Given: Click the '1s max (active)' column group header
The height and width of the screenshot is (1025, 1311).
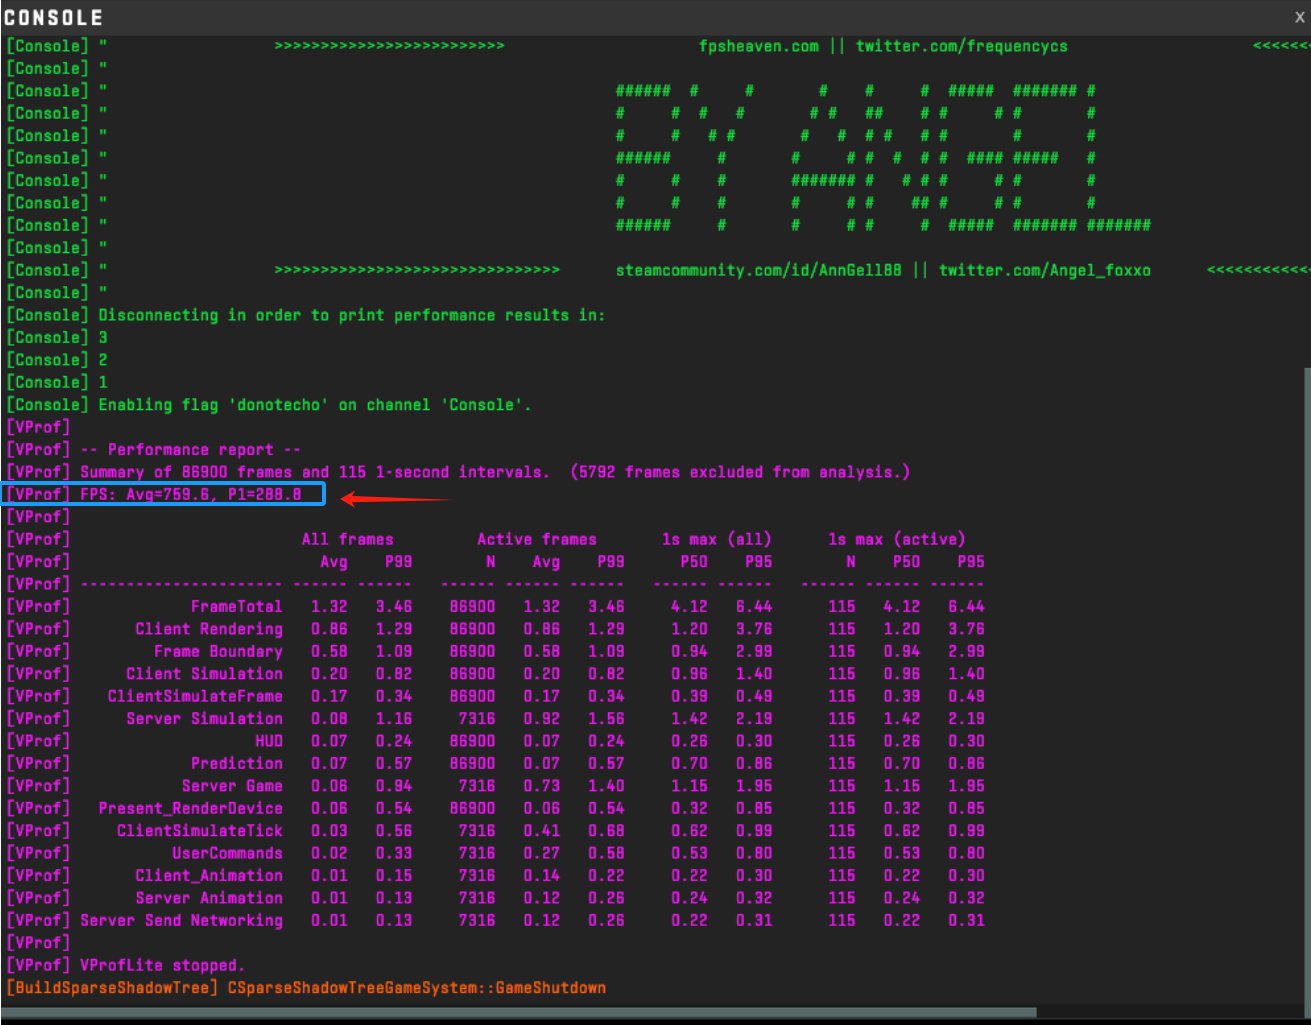Looking at the screenshot, I should coord(896,539).
